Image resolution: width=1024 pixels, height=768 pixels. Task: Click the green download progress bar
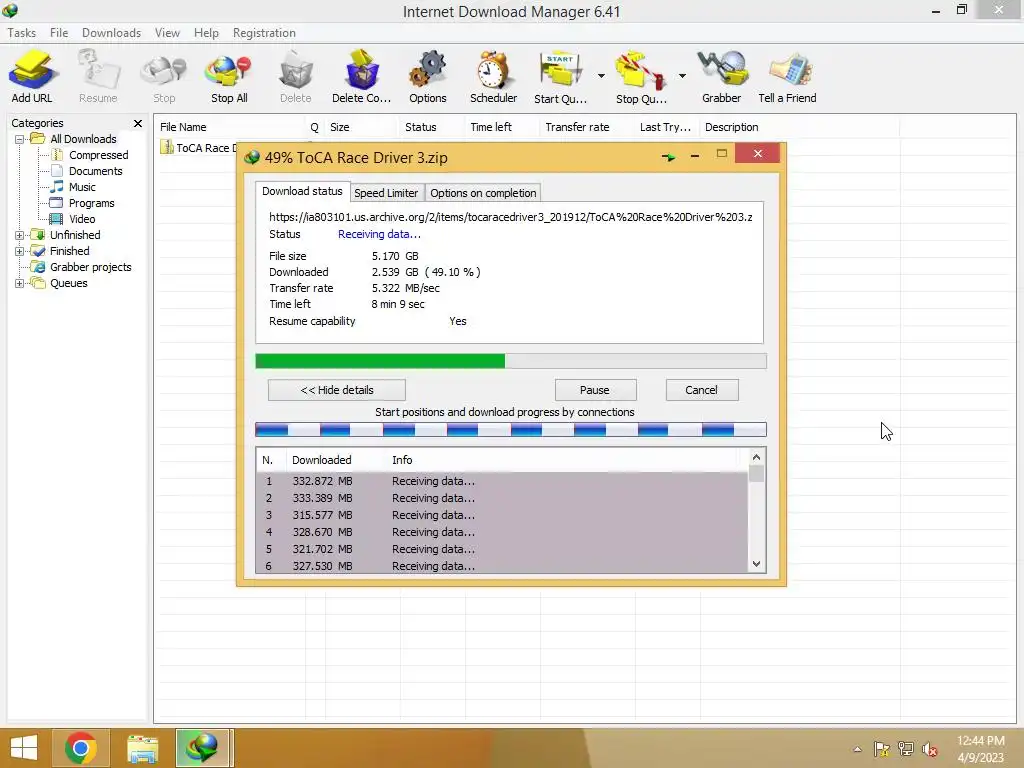point(511,361)
